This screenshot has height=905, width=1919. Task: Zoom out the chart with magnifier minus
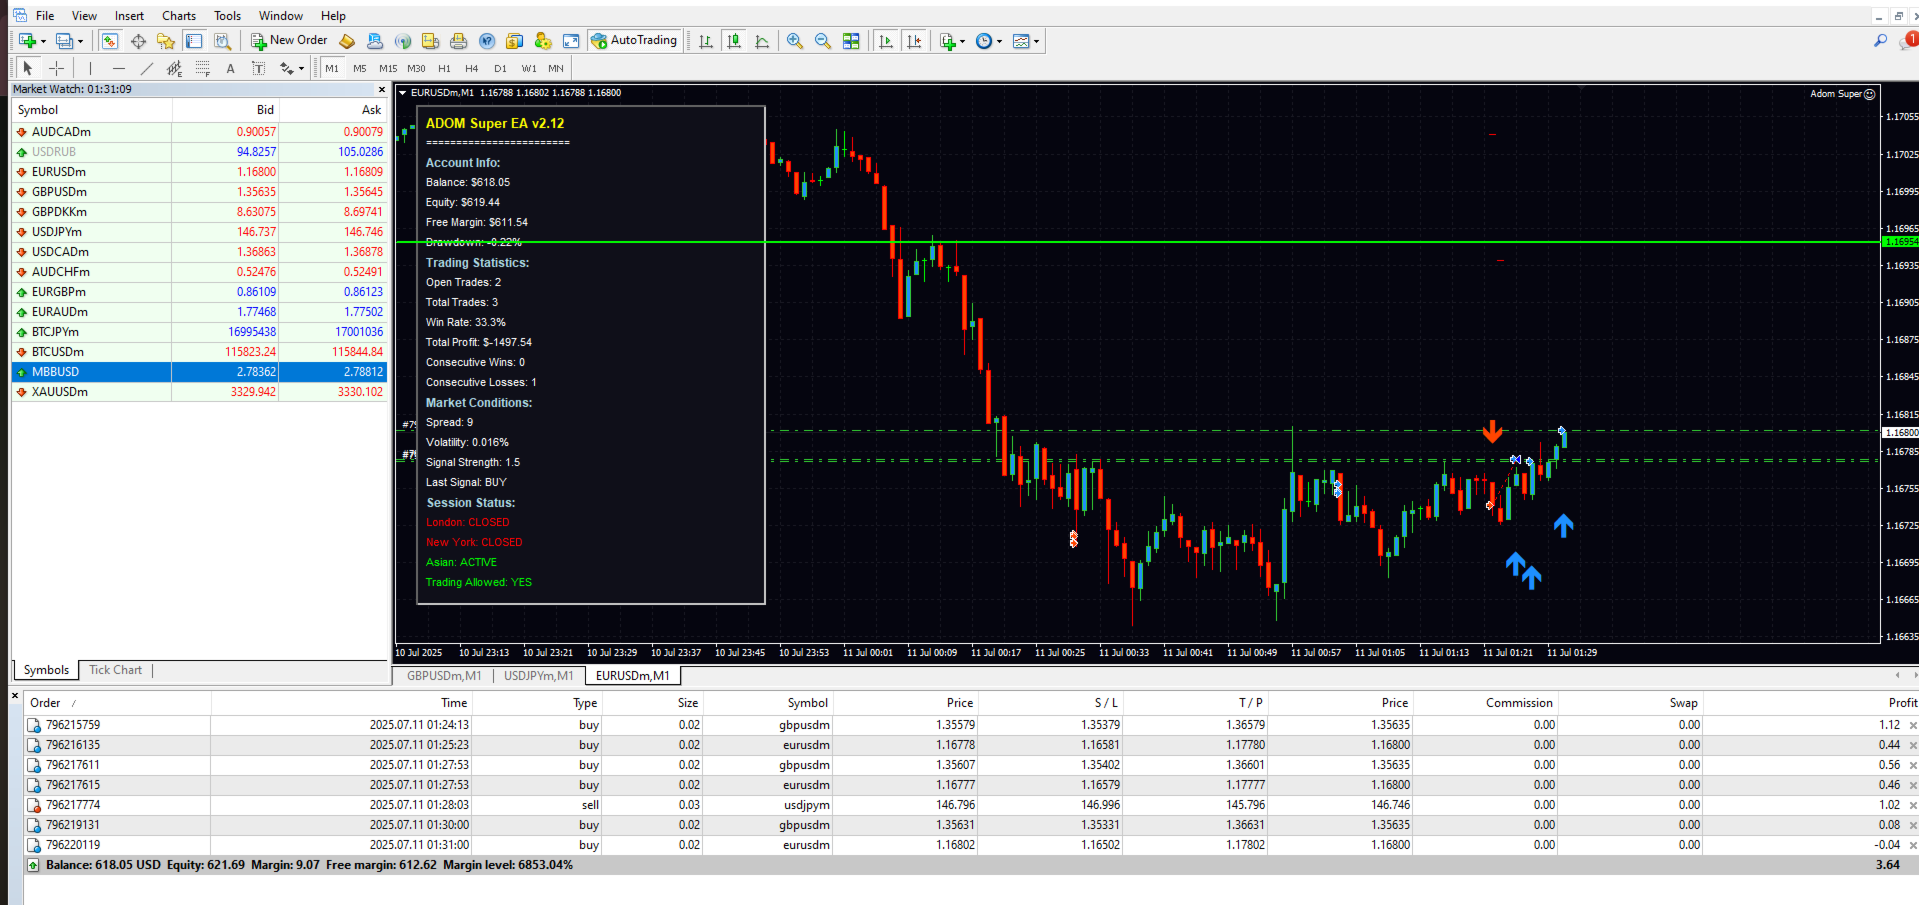point(823,41)
